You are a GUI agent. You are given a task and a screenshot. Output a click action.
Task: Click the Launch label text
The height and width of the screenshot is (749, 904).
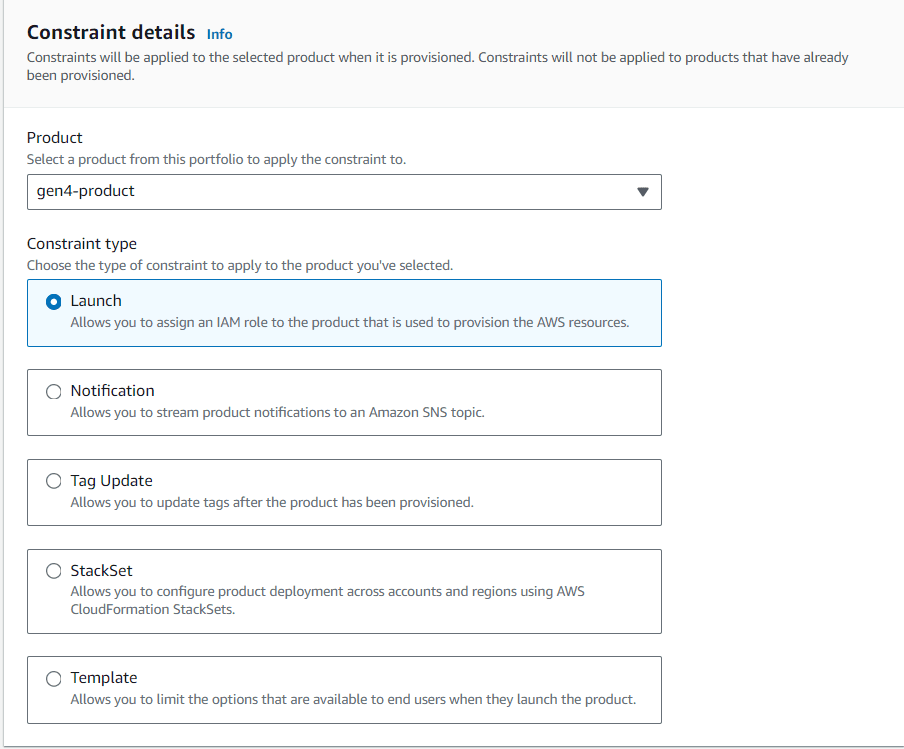click(x=96, y=301)
